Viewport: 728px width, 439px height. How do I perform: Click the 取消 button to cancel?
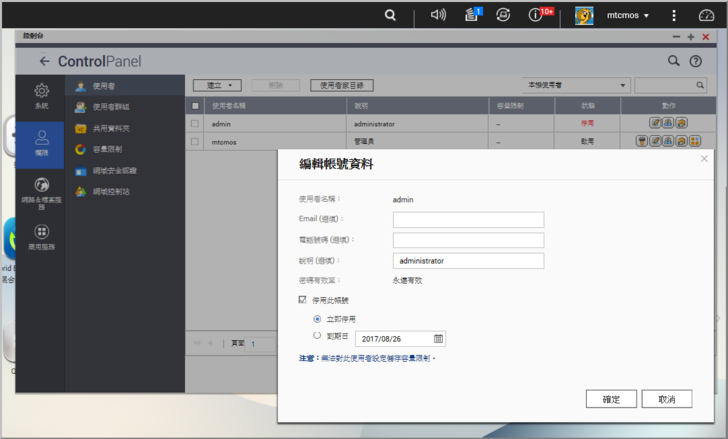(666, 399)
